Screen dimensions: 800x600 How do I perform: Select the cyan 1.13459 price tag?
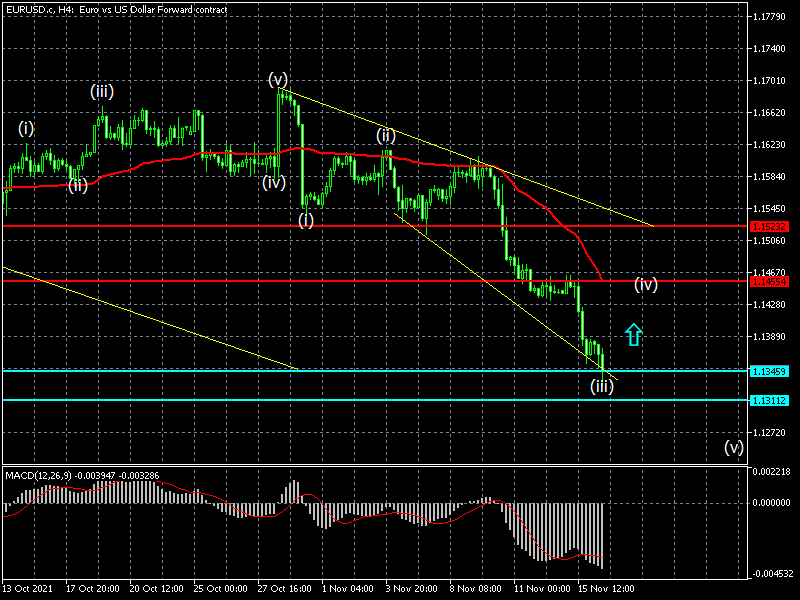point(769,371)
